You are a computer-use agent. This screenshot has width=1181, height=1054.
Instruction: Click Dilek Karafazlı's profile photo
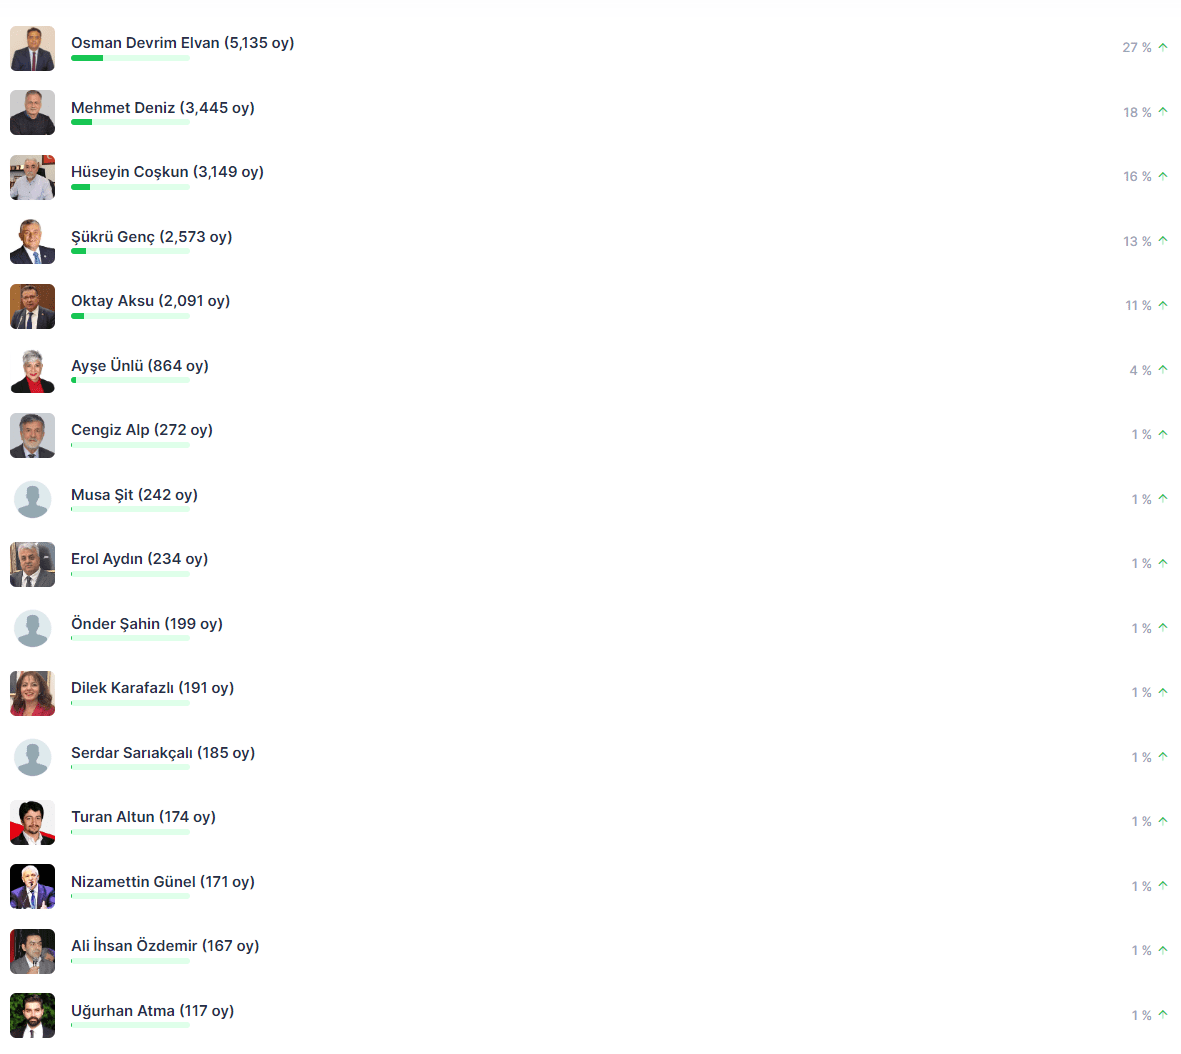(x=32, y=693)
